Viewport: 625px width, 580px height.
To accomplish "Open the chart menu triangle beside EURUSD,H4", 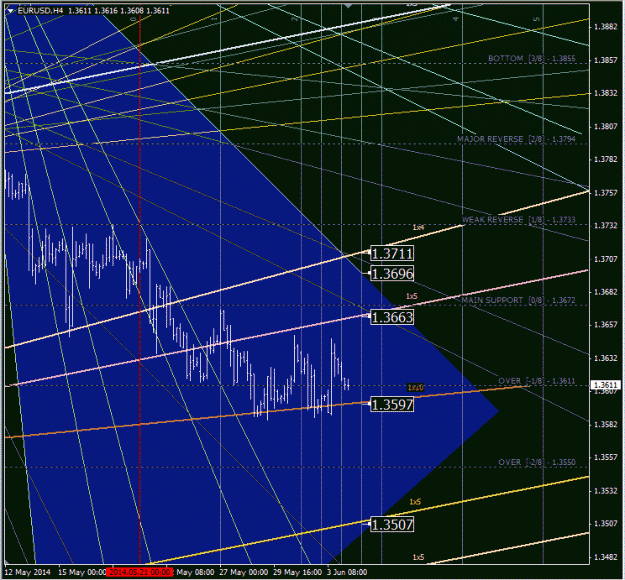I will coord(11,11).
